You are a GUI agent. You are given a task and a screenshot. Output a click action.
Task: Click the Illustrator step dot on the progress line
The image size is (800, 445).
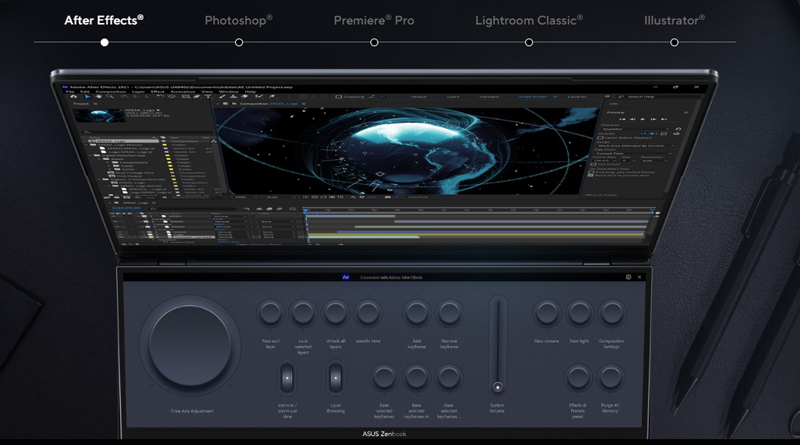point(674,42)
